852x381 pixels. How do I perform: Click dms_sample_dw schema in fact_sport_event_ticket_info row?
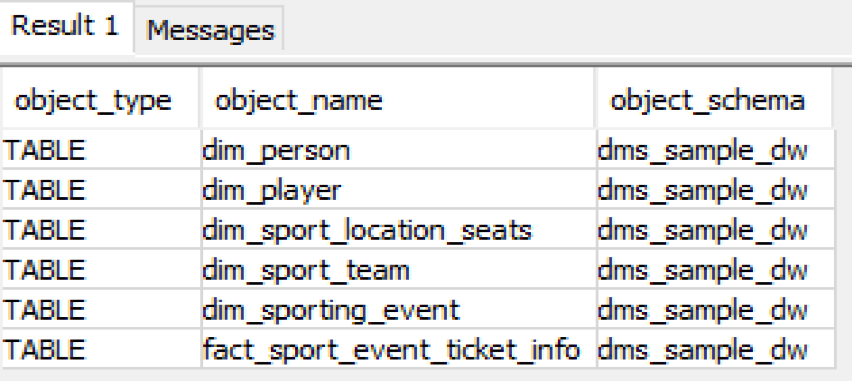click(x=716, y=349)
